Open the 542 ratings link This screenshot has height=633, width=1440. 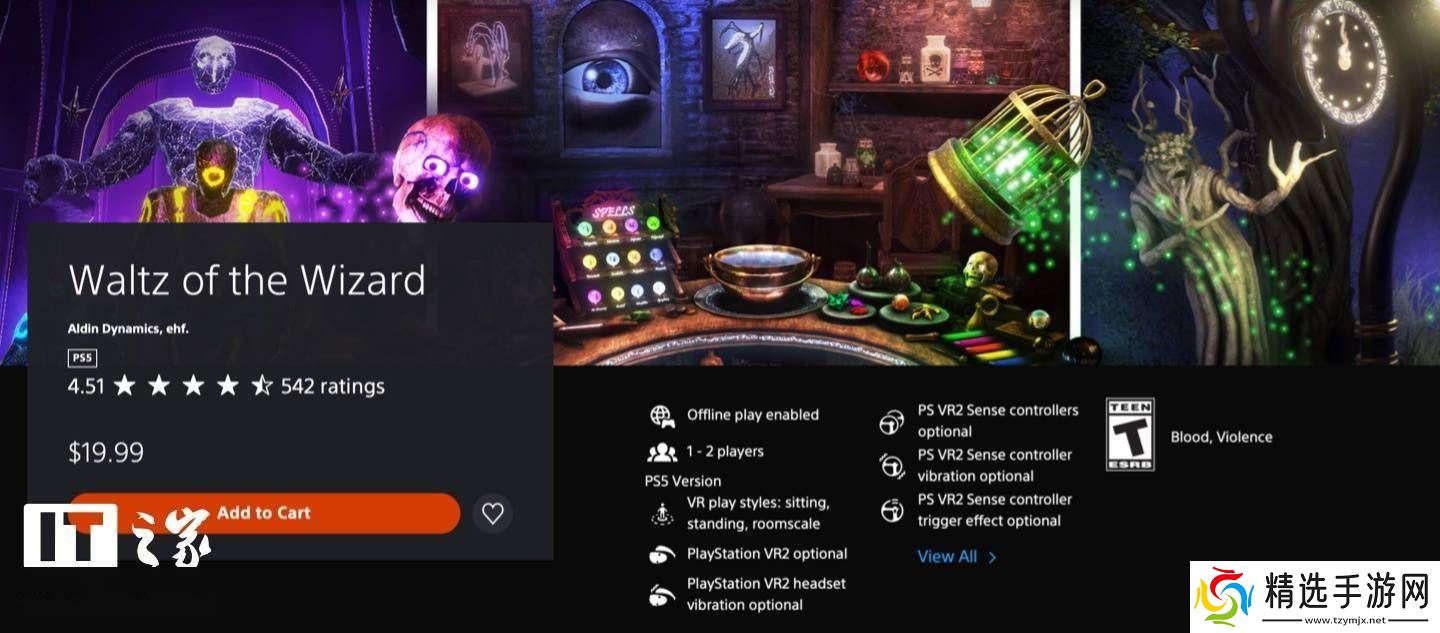(333, 386)
